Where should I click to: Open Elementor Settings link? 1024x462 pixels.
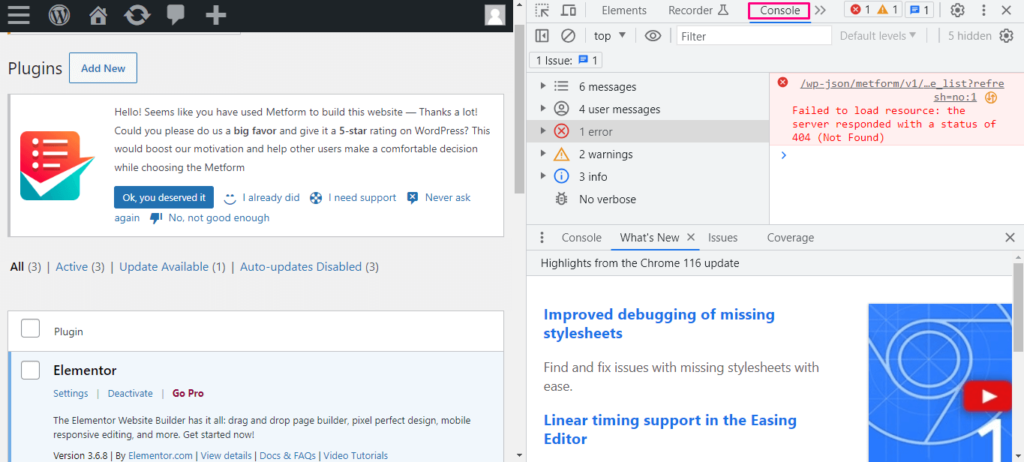click(x=71, y=393)
